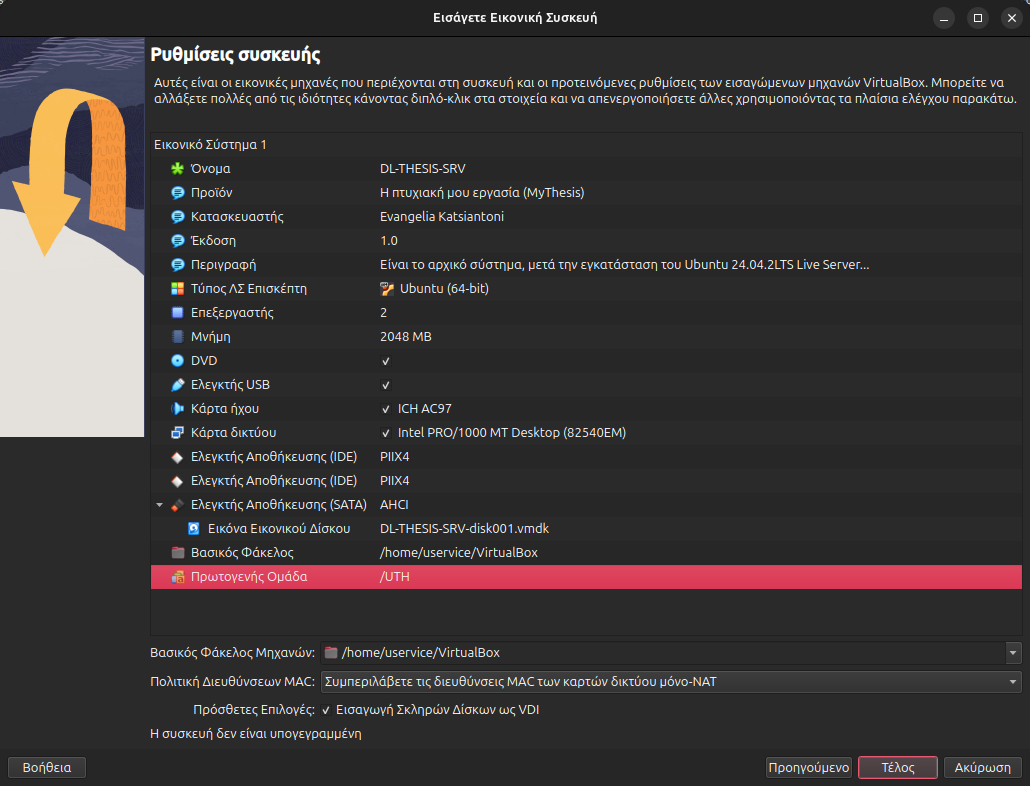Viewport: 1030px width, 786px height.
Task: Click the CPU icon beside Επεξεργαστής
Action: [x=177, y=313]
